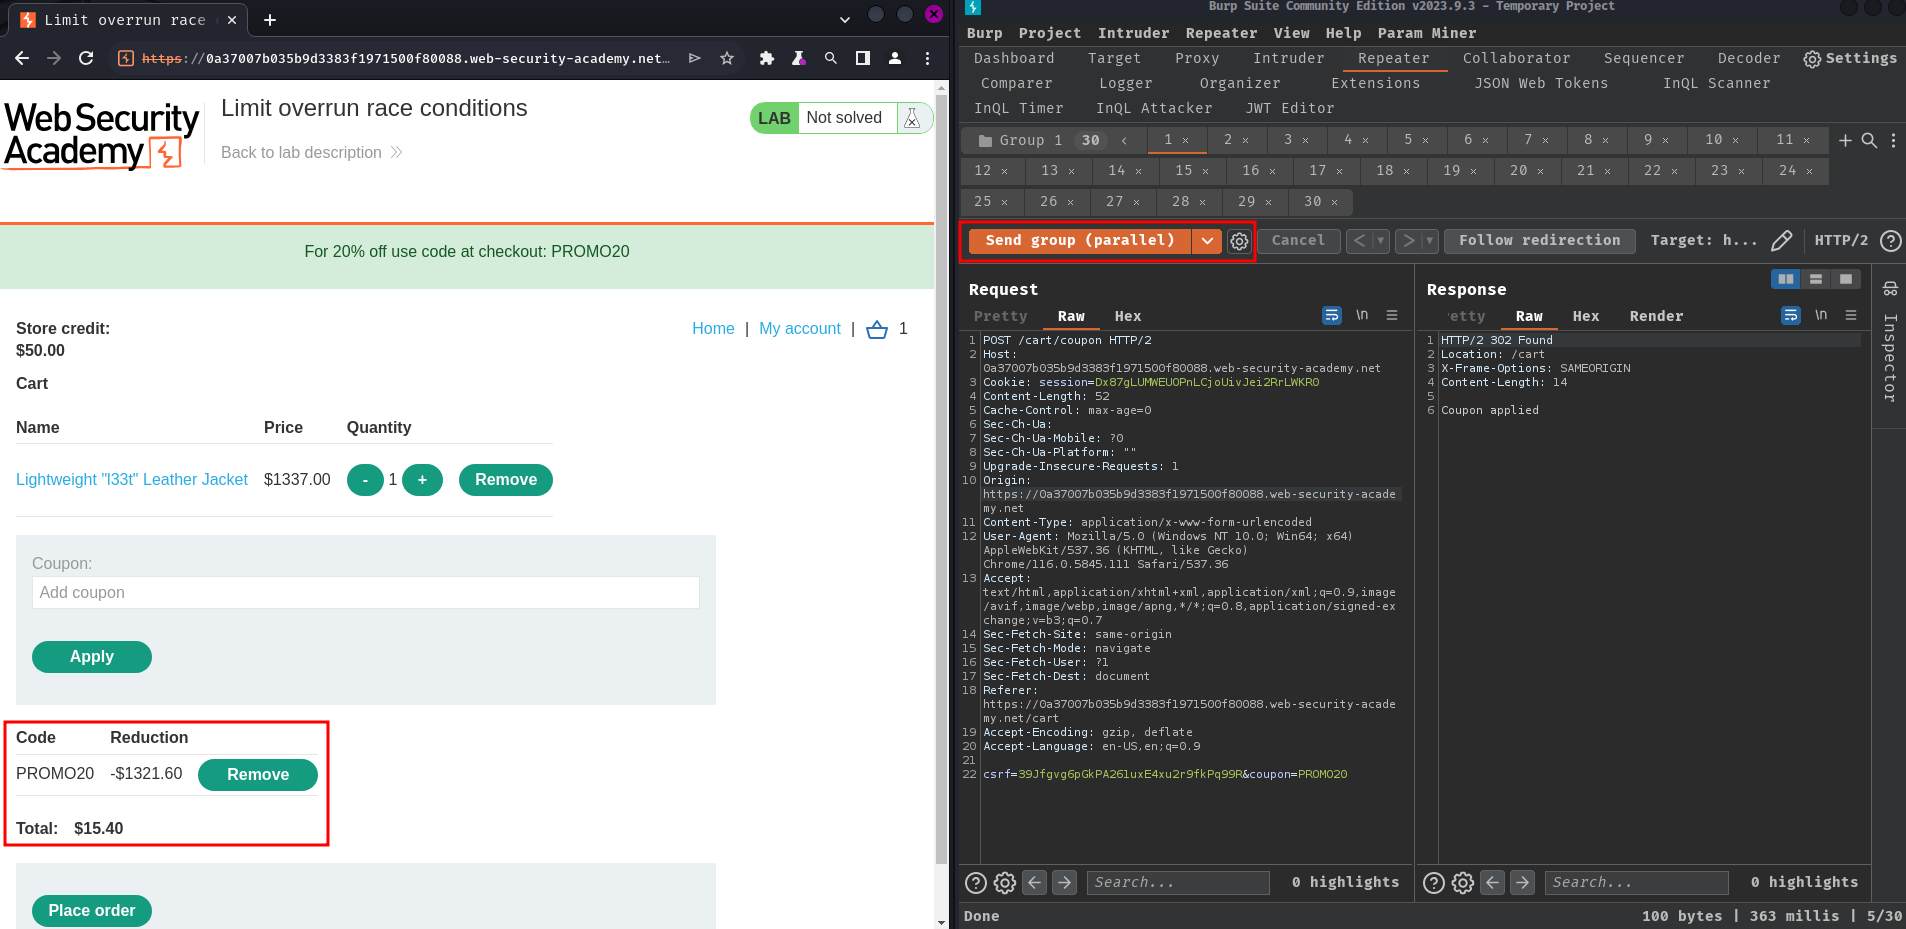1906x929 pixels.
Task: Go to previous Response search match arrow
Action: click(x=1493, y=882)
